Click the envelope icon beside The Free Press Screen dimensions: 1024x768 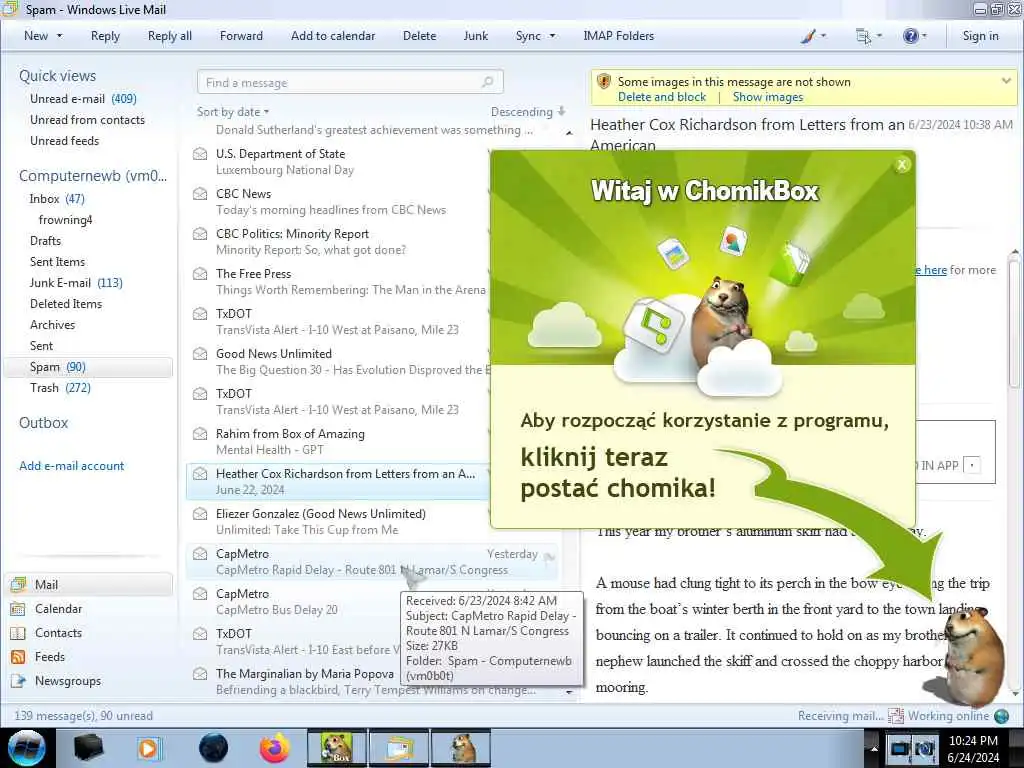200,274
